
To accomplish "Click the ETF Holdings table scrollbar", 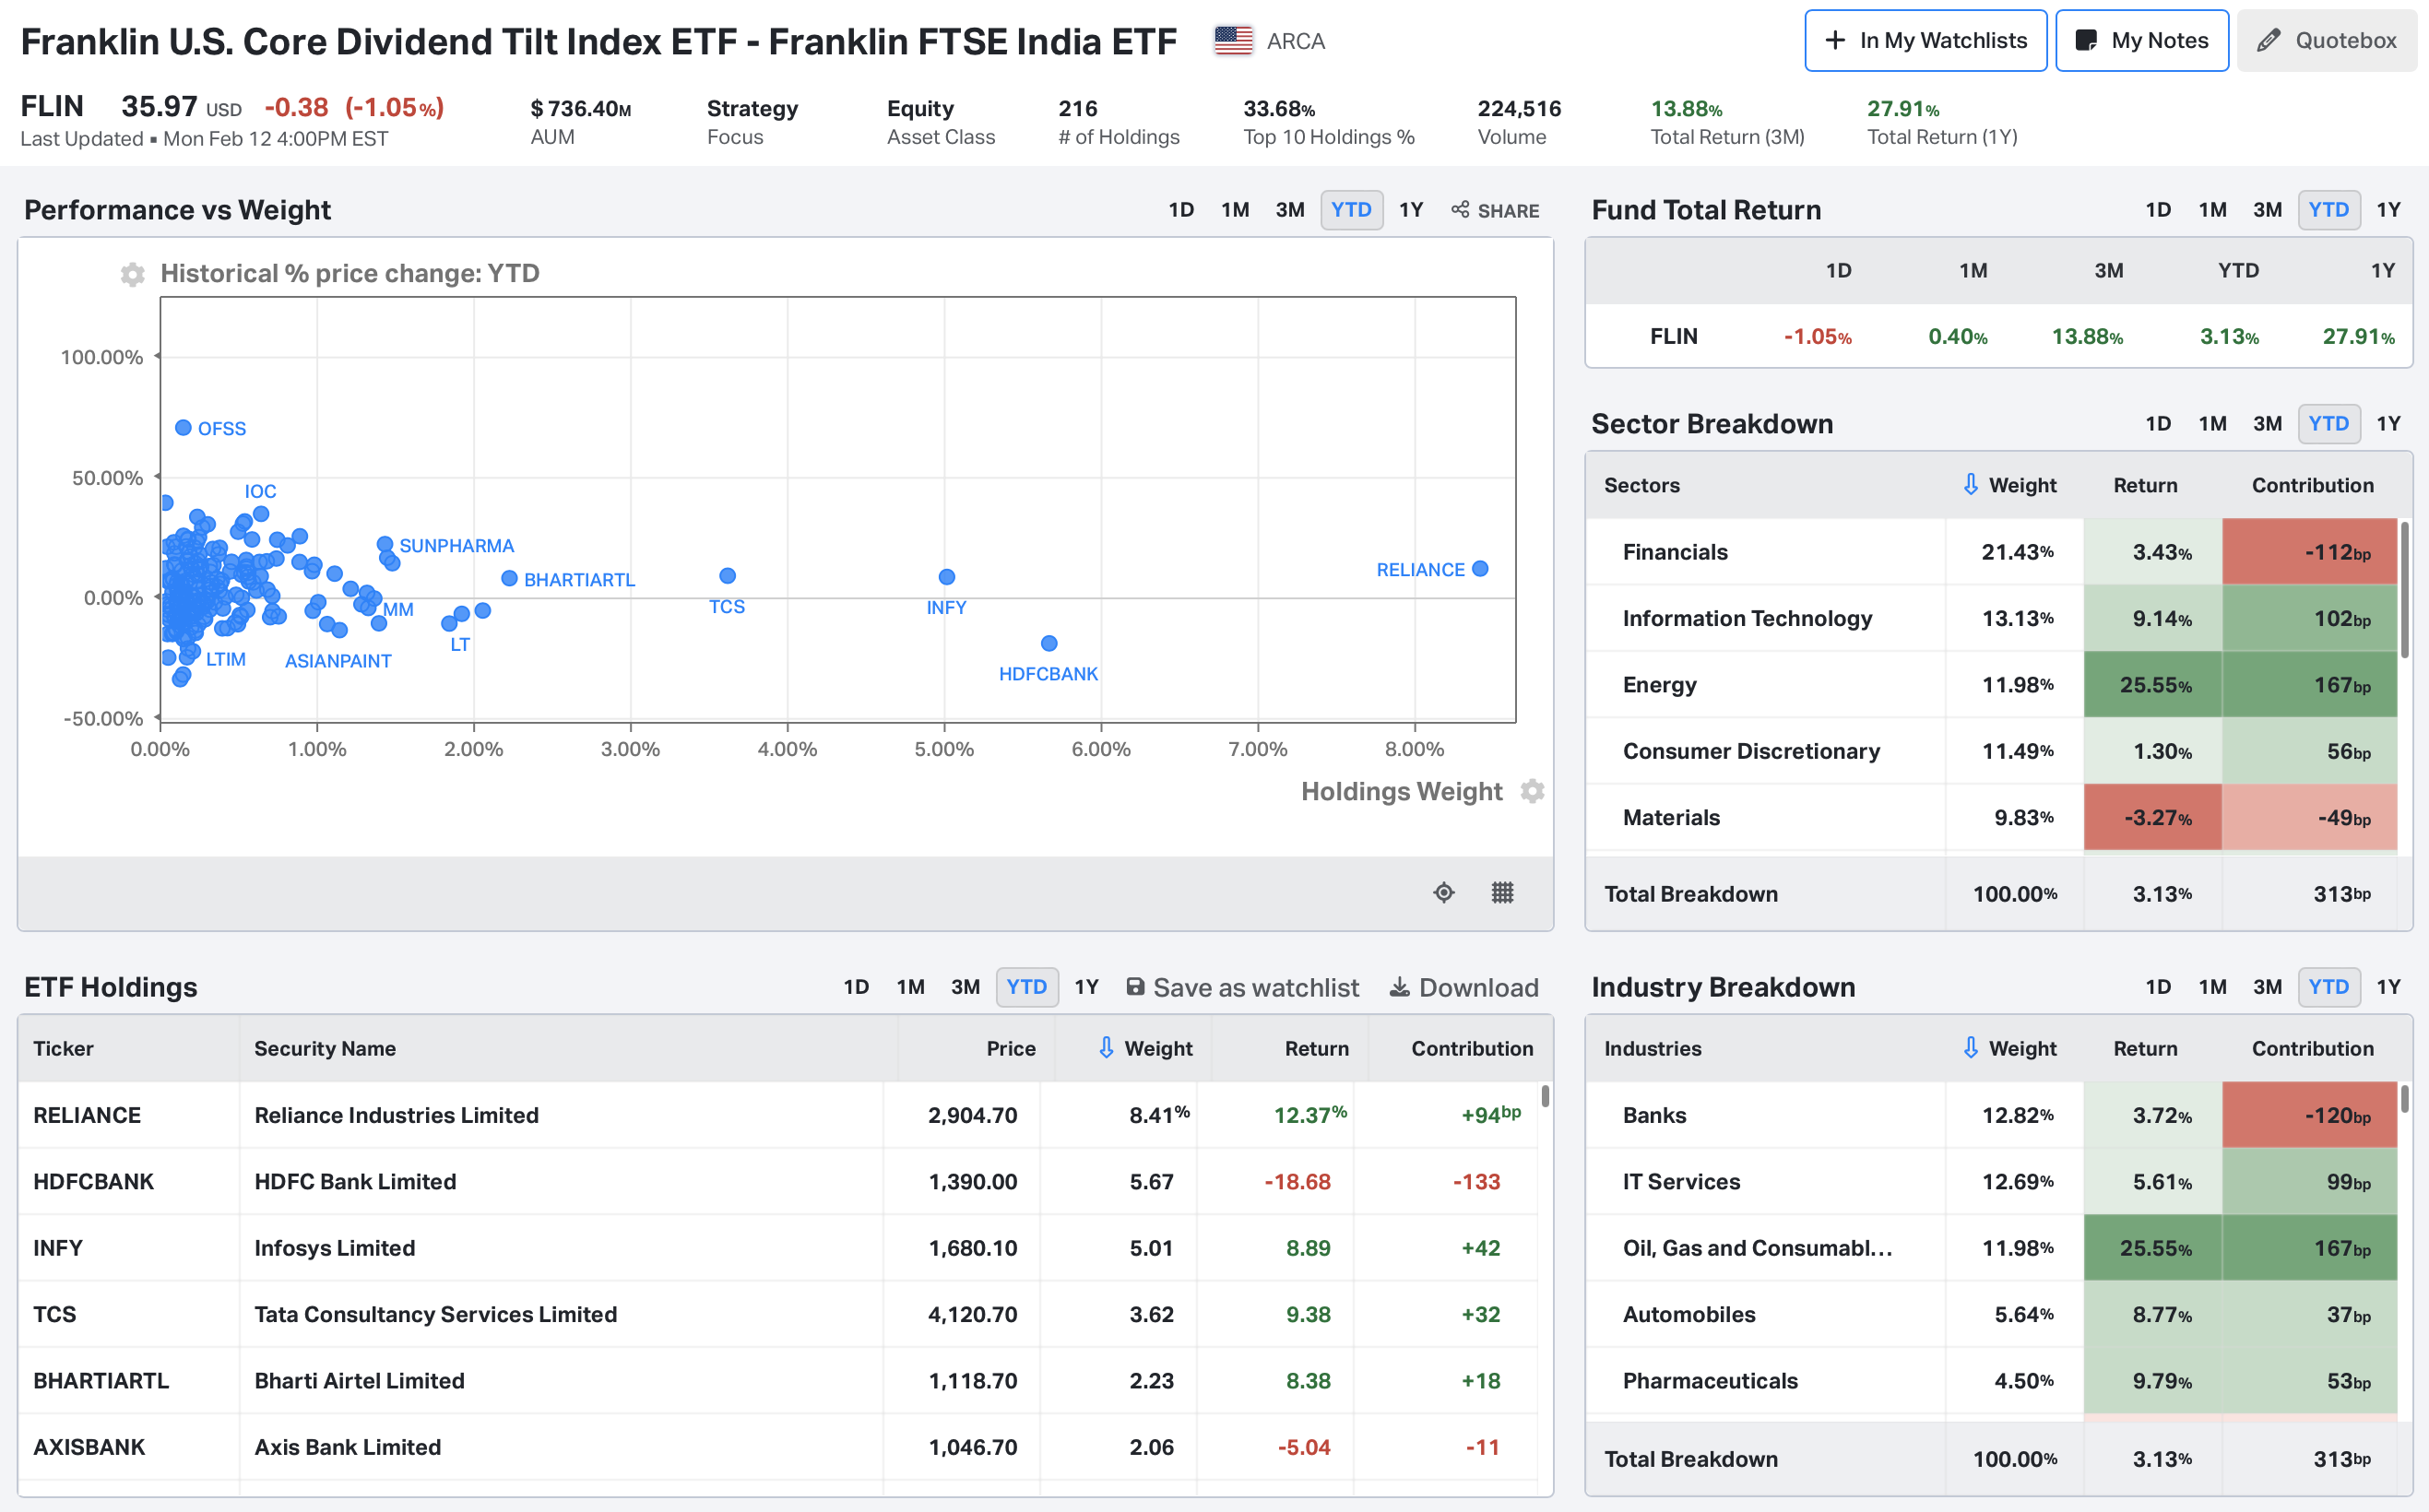I will (x=1545, y=1096).
